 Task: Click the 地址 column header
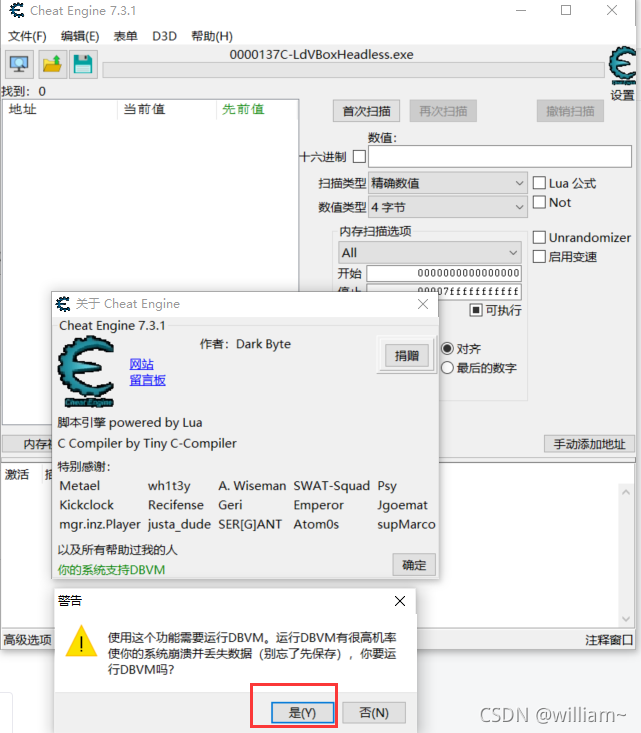click(x=22, y=109)
